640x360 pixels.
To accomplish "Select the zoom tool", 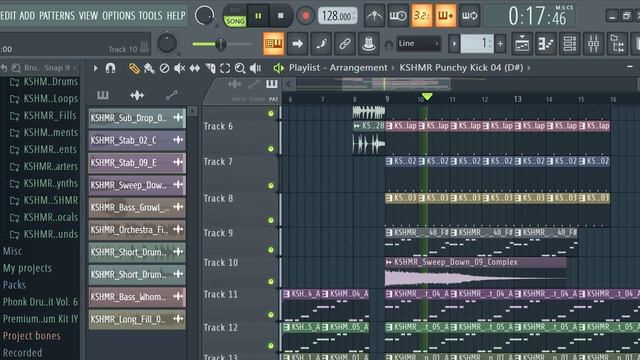I will (240, 68).
